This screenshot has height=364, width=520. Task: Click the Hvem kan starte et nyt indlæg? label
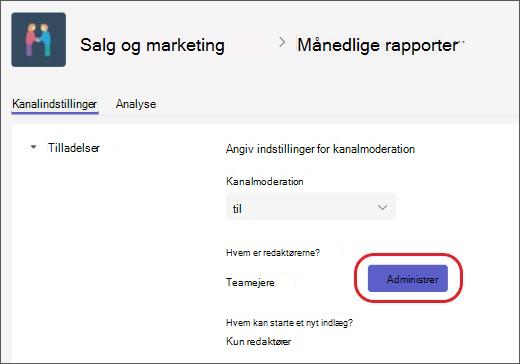(x=289, y=323)
